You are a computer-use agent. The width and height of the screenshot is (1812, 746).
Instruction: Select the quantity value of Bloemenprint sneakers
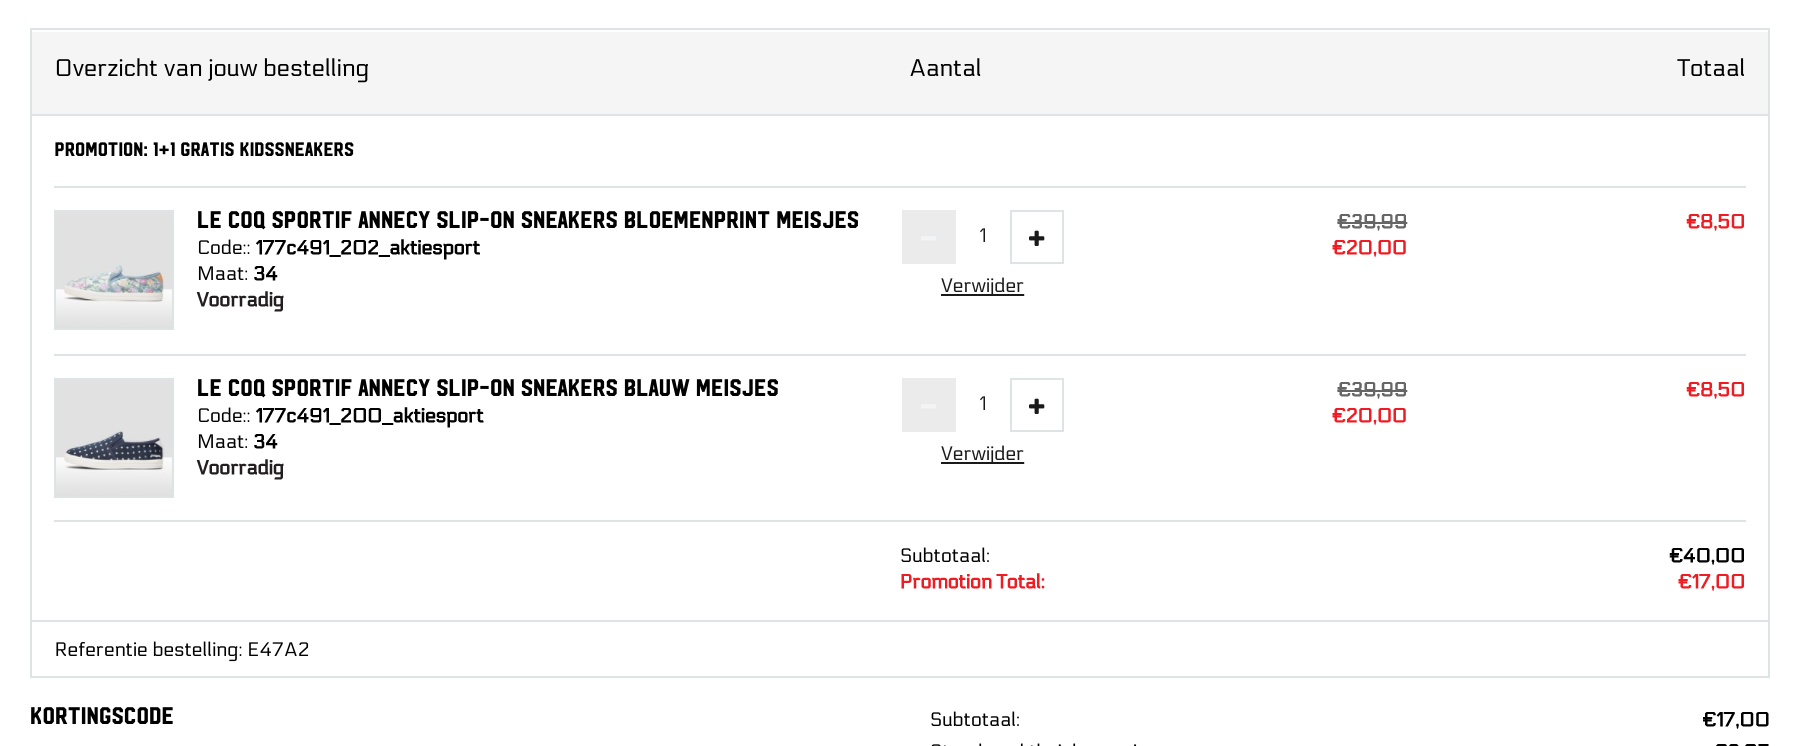click(x=983, y=236)
